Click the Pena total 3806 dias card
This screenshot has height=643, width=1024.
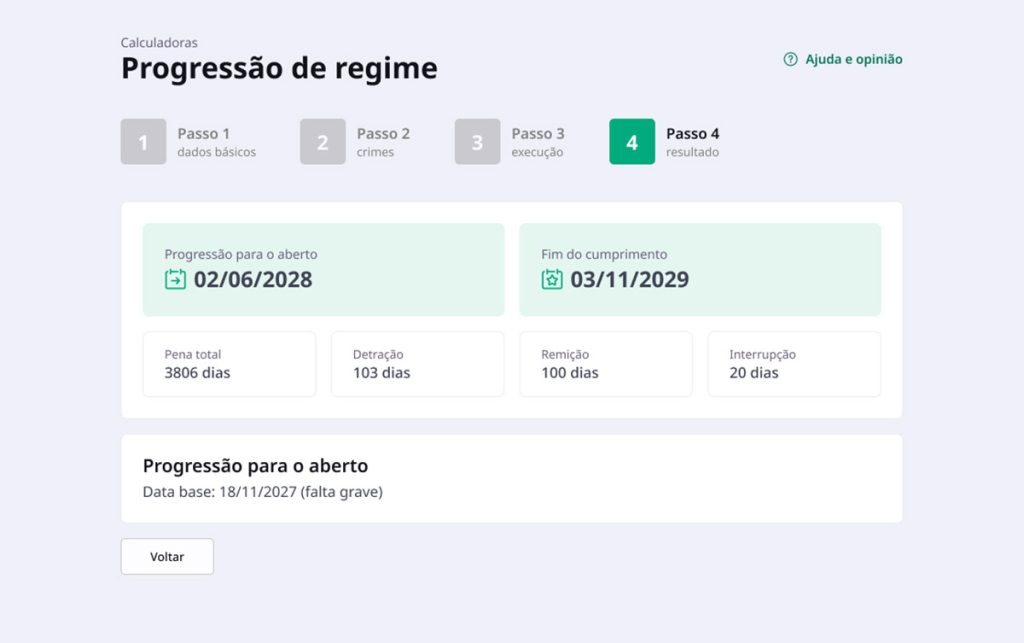229,364
